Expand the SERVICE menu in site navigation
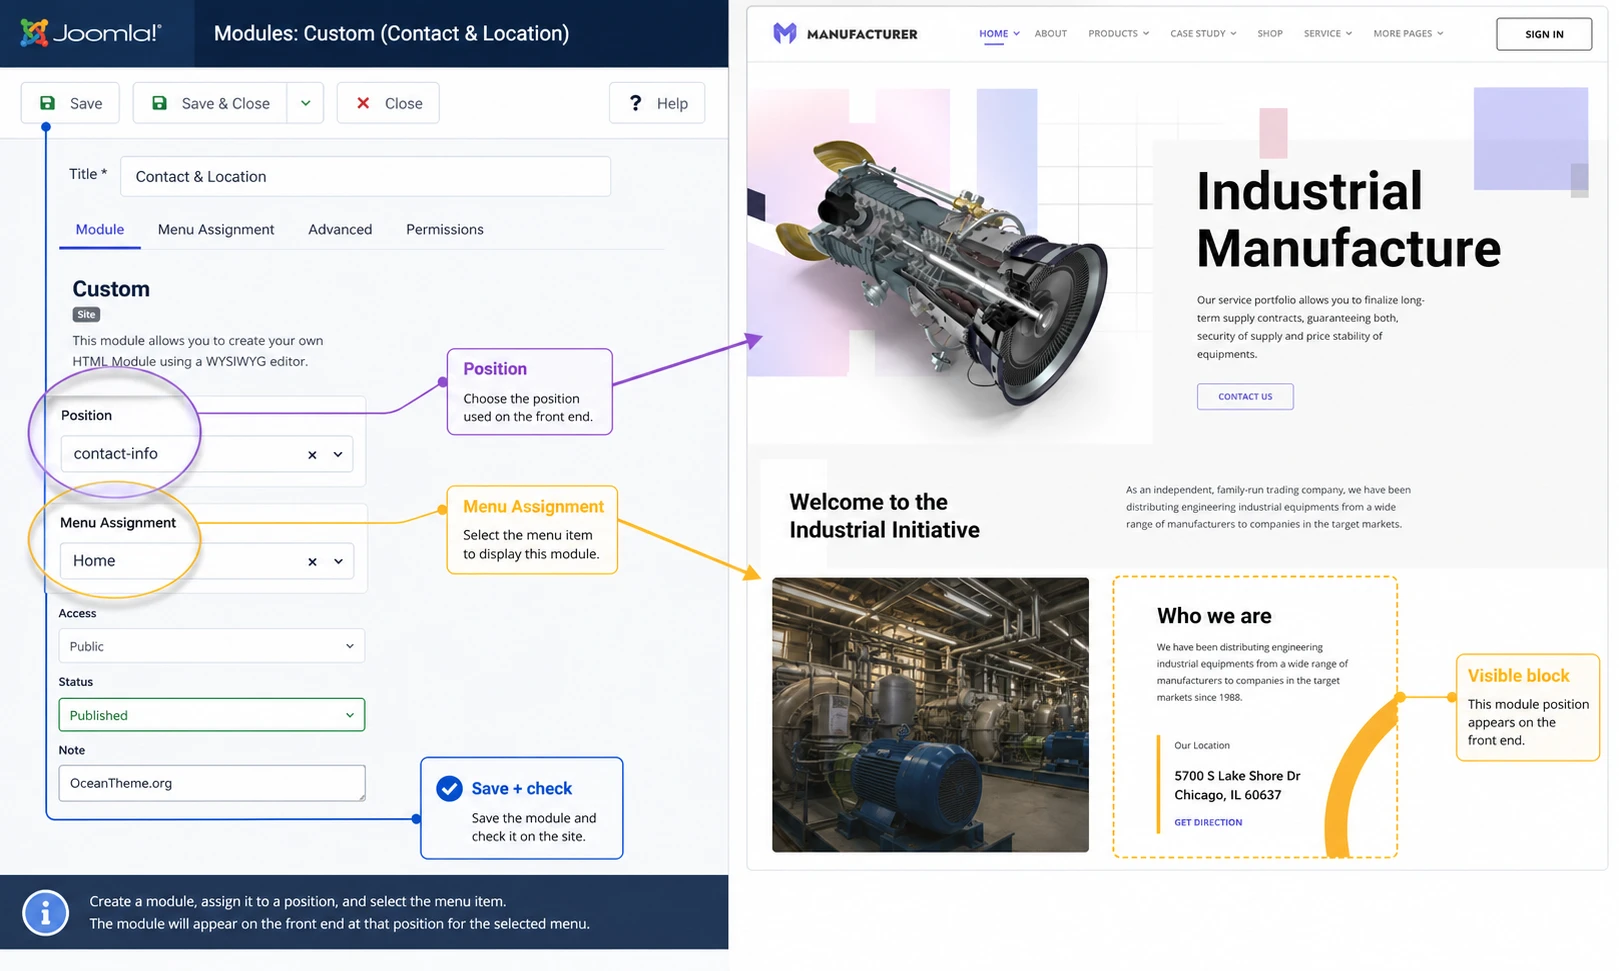Viewport: 1619px width, 971px height. (x=1327, y=34)
